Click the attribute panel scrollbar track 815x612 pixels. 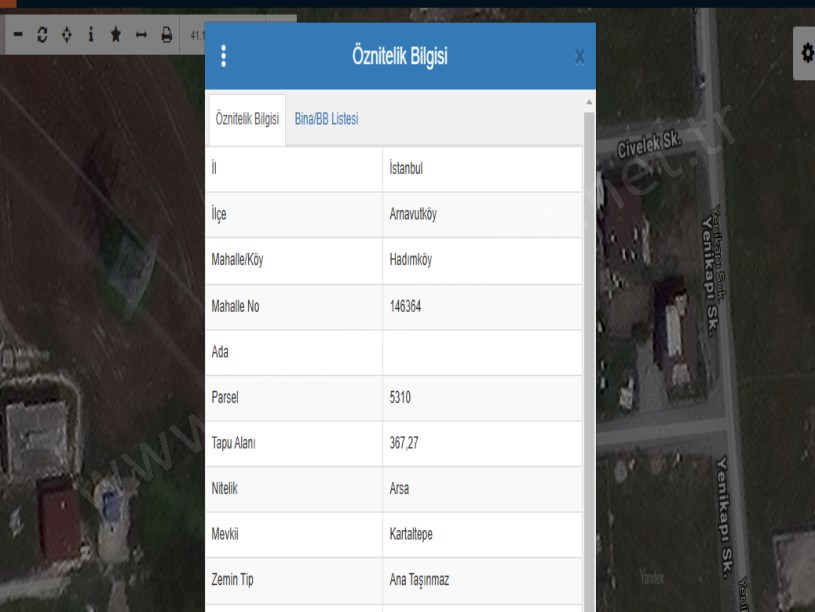pos(589,350)
